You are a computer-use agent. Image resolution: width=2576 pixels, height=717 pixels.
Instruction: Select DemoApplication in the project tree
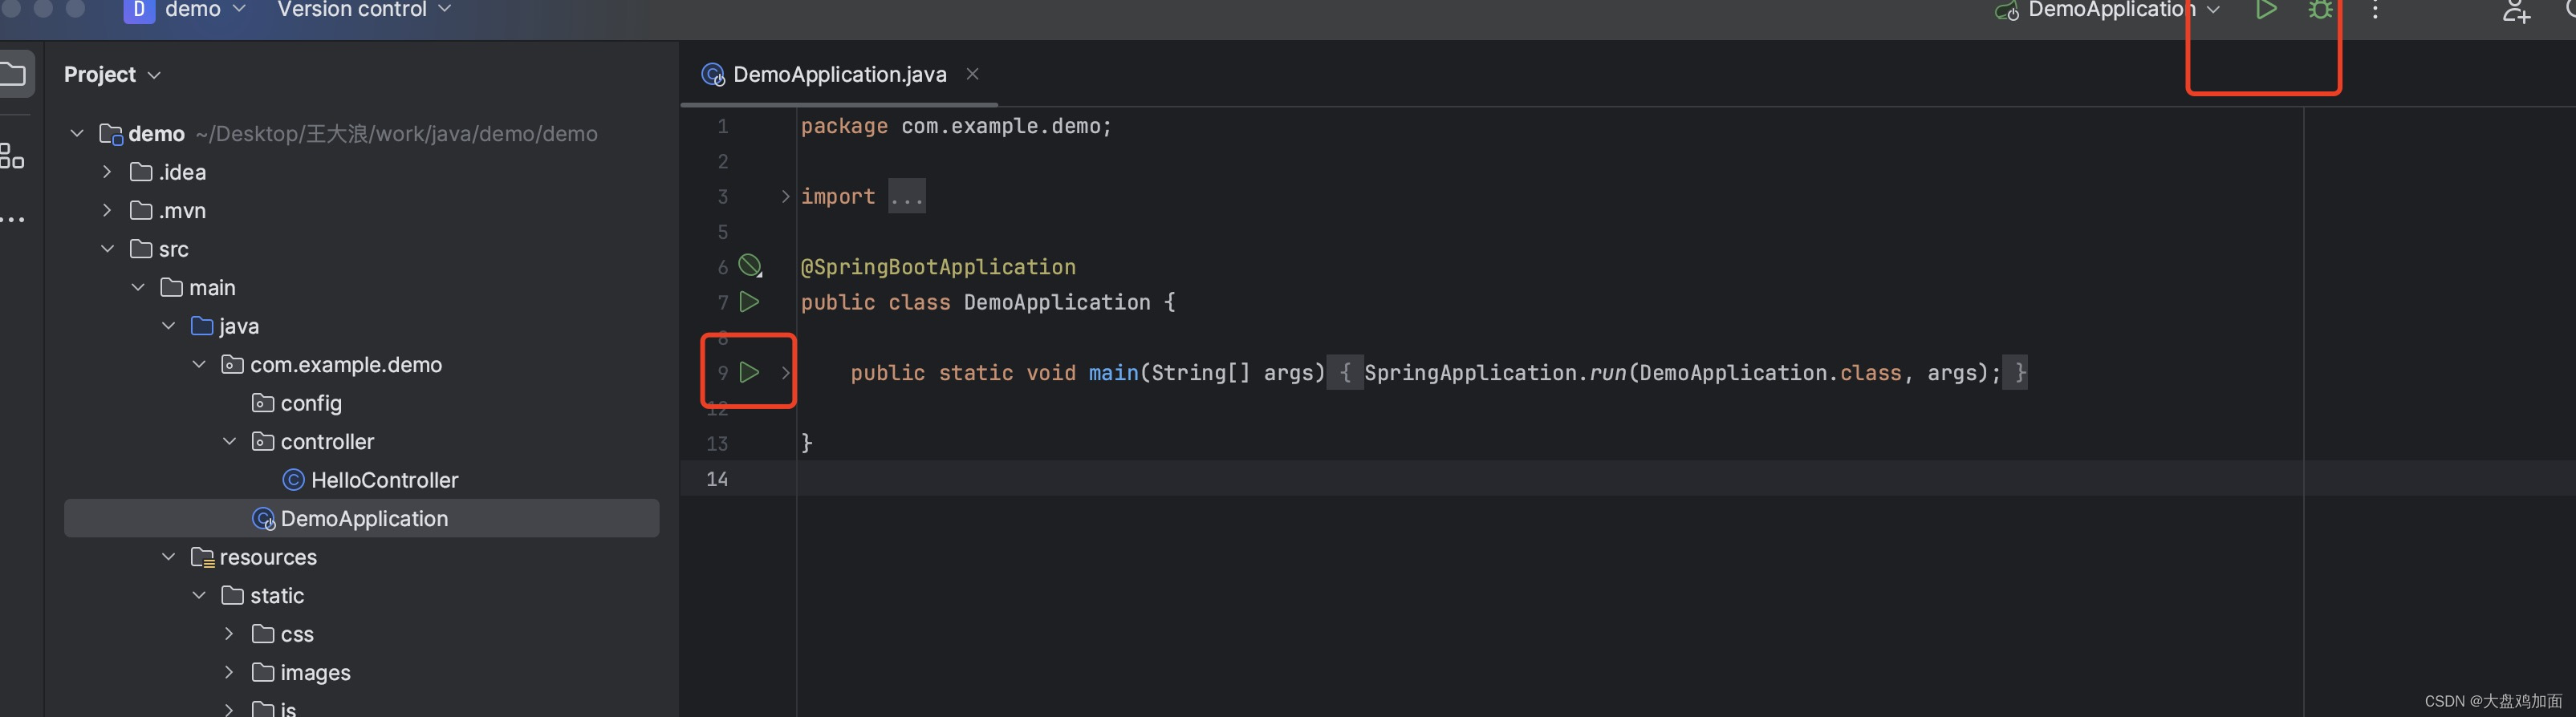tap(361, 518)
